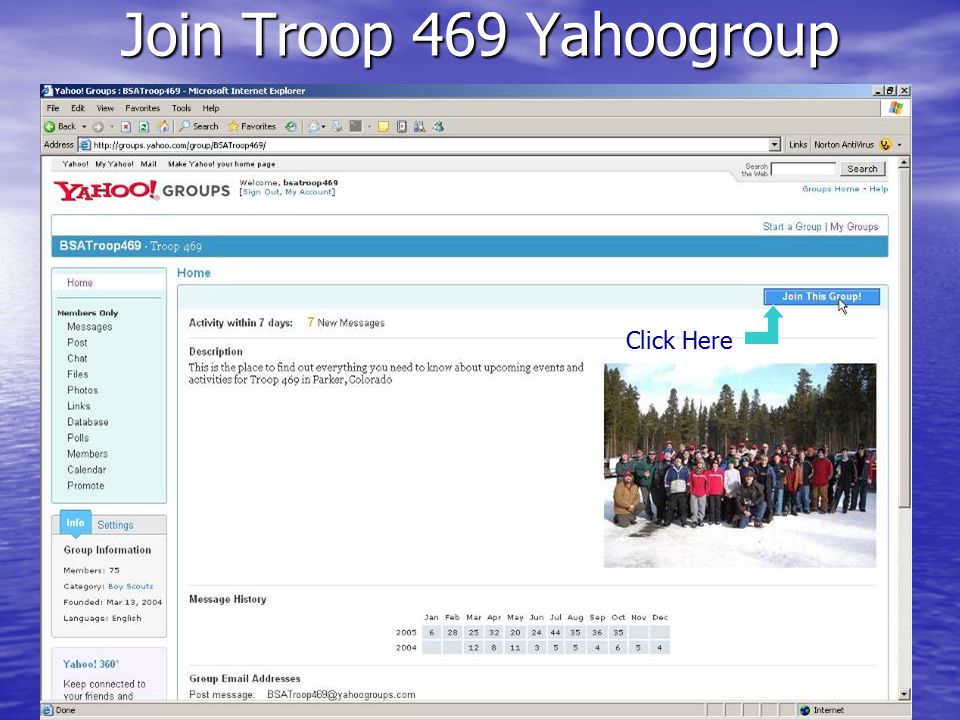
Task: Open the Forward button history dropdown
Action: [x=111, y=127]
